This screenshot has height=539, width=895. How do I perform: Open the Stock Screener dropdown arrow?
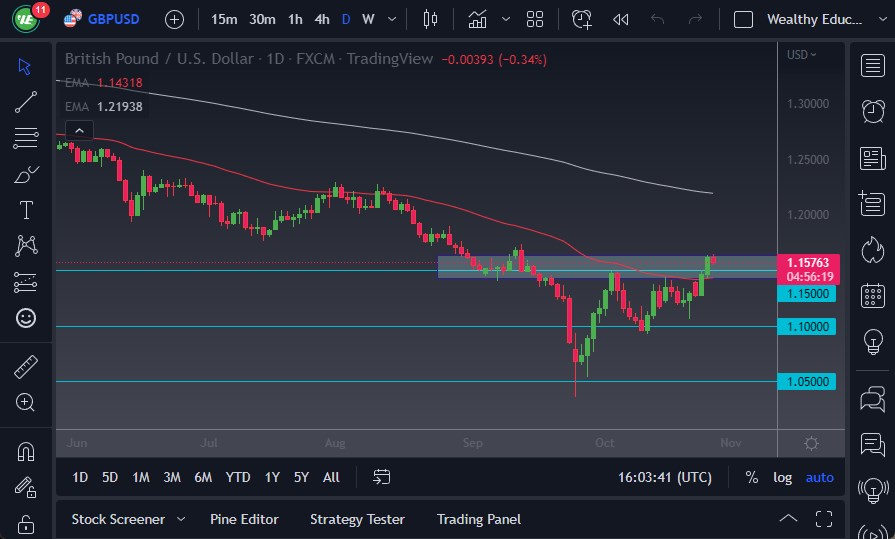181,519
